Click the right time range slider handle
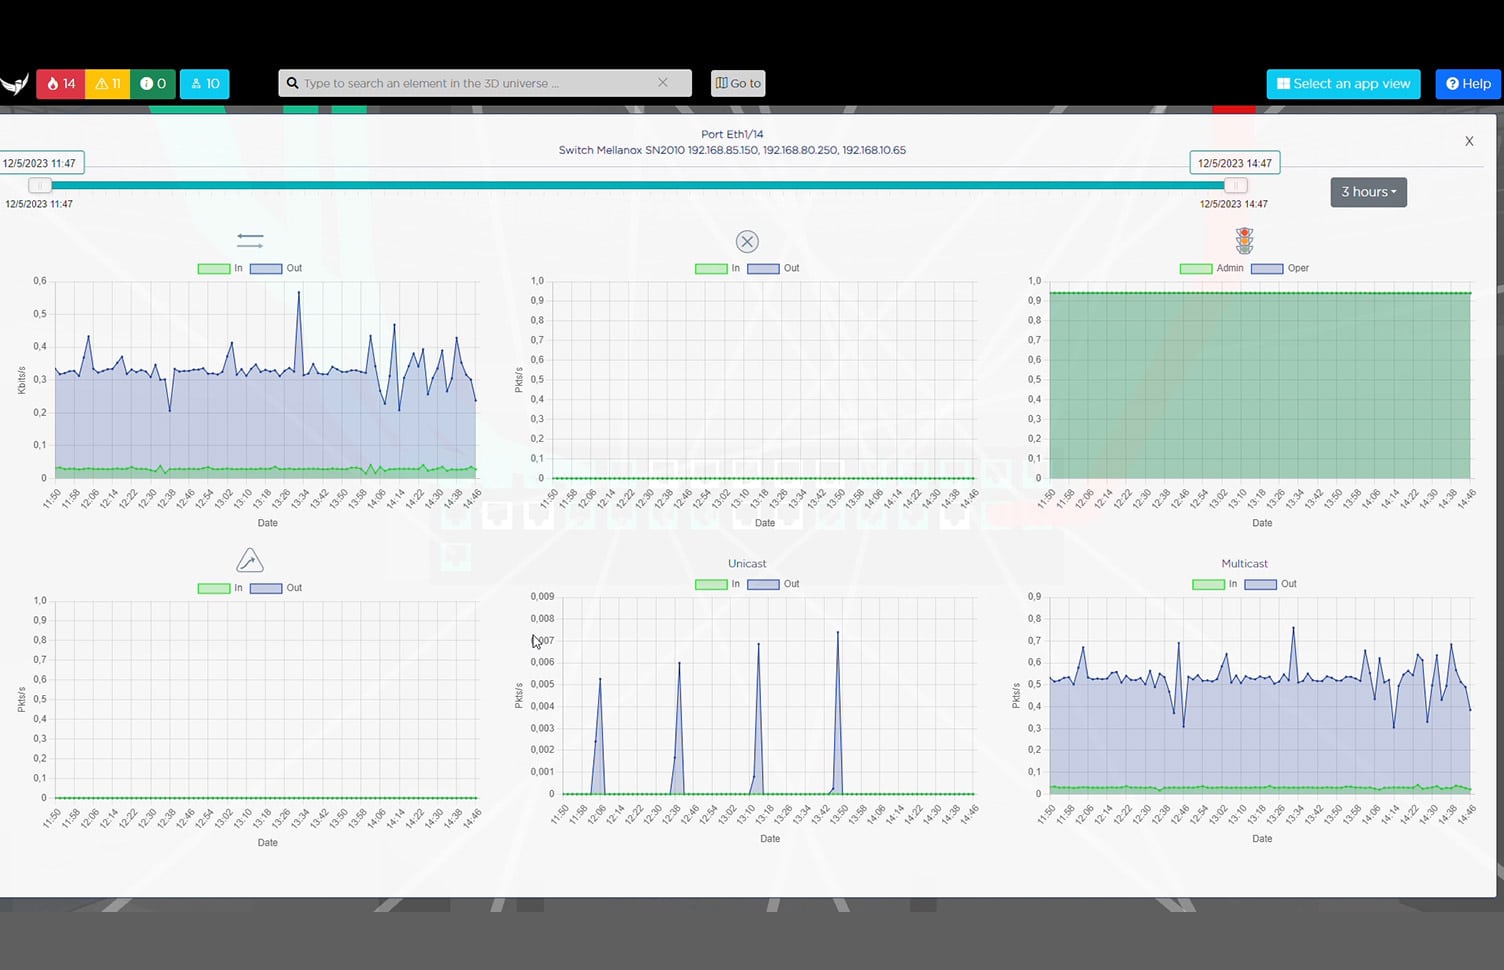 pos(1235,185)
